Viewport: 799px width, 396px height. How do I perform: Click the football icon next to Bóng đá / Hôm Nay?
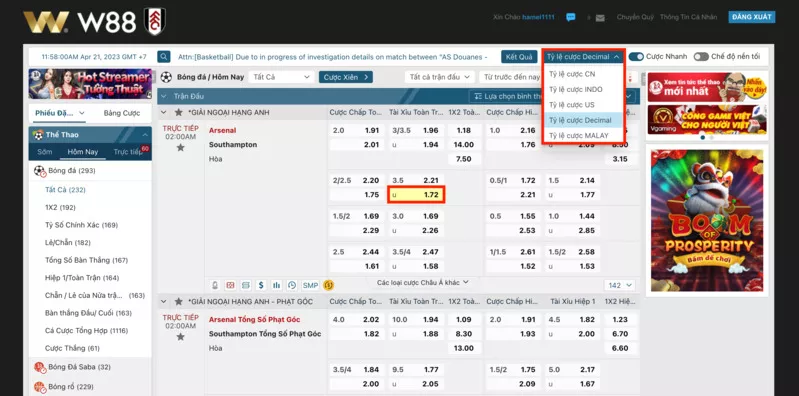point(166,77)
